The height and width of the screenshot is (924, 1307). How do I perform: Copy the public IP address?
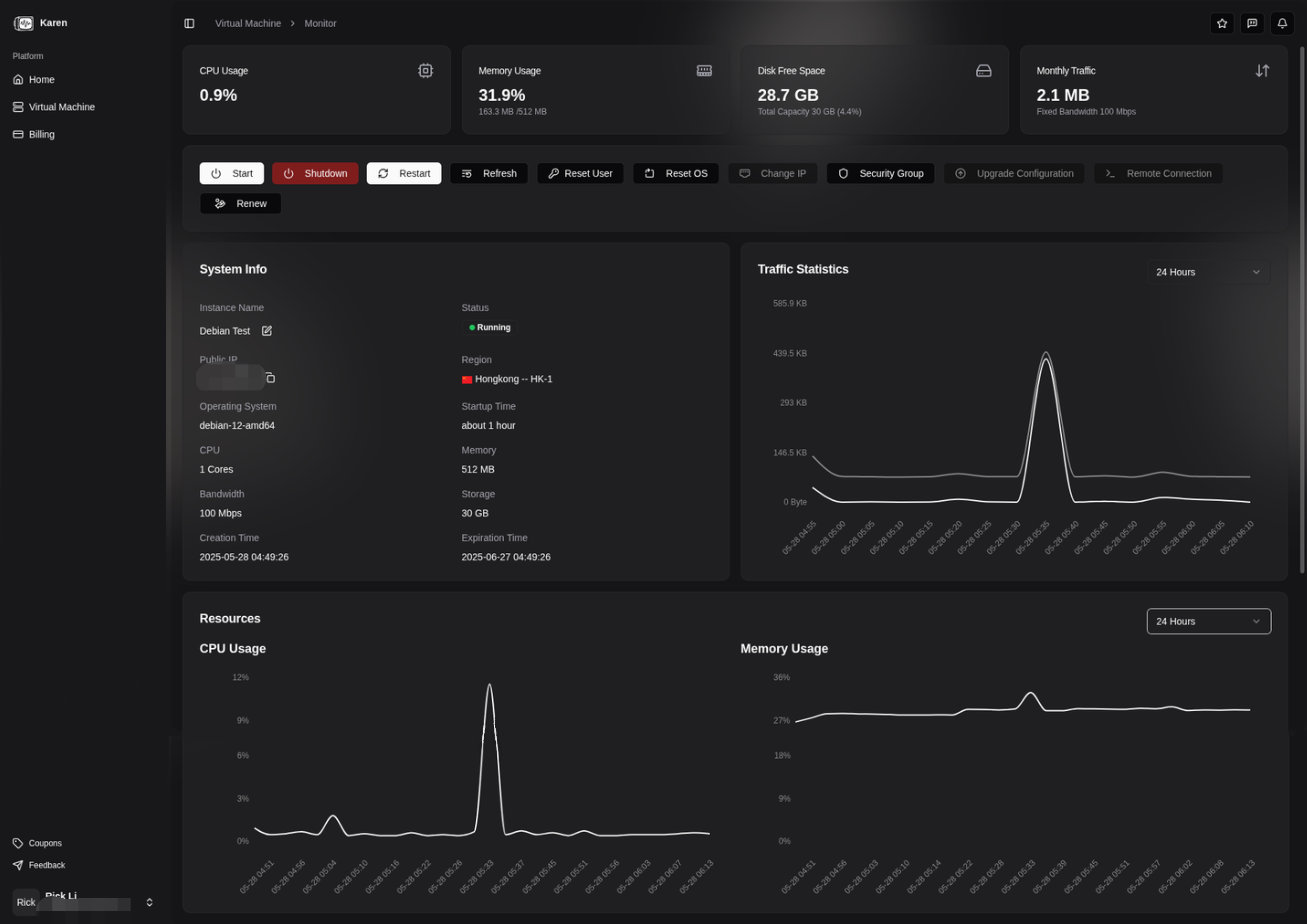(270, 378)
